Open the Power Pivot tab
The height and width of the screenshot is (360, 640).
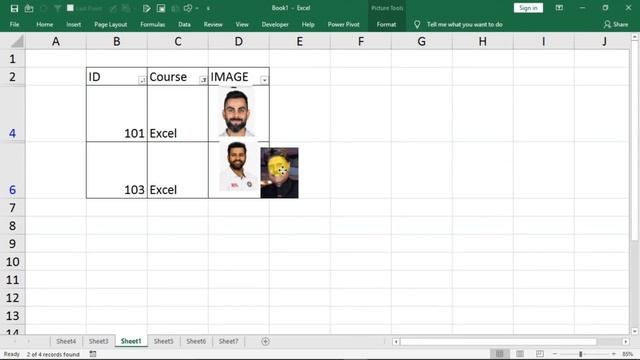pos(344,24)
